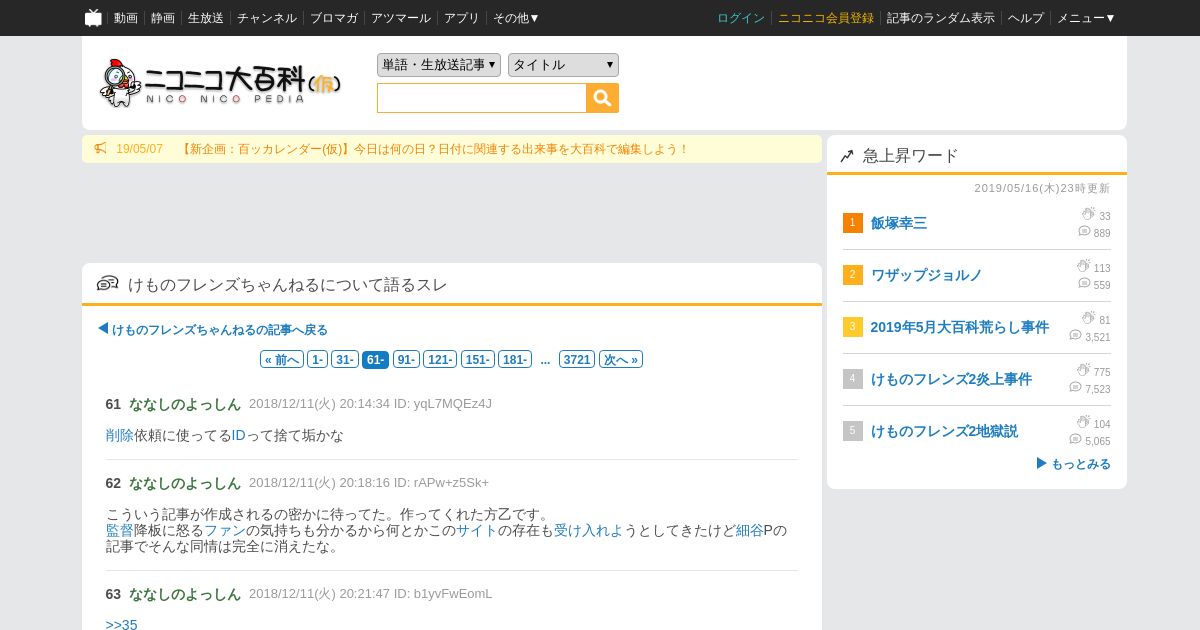Click the clap icon for けものフレンズ2地獄説
Viewport: 1200px width, 630px height.
(x=1083, y=423)
